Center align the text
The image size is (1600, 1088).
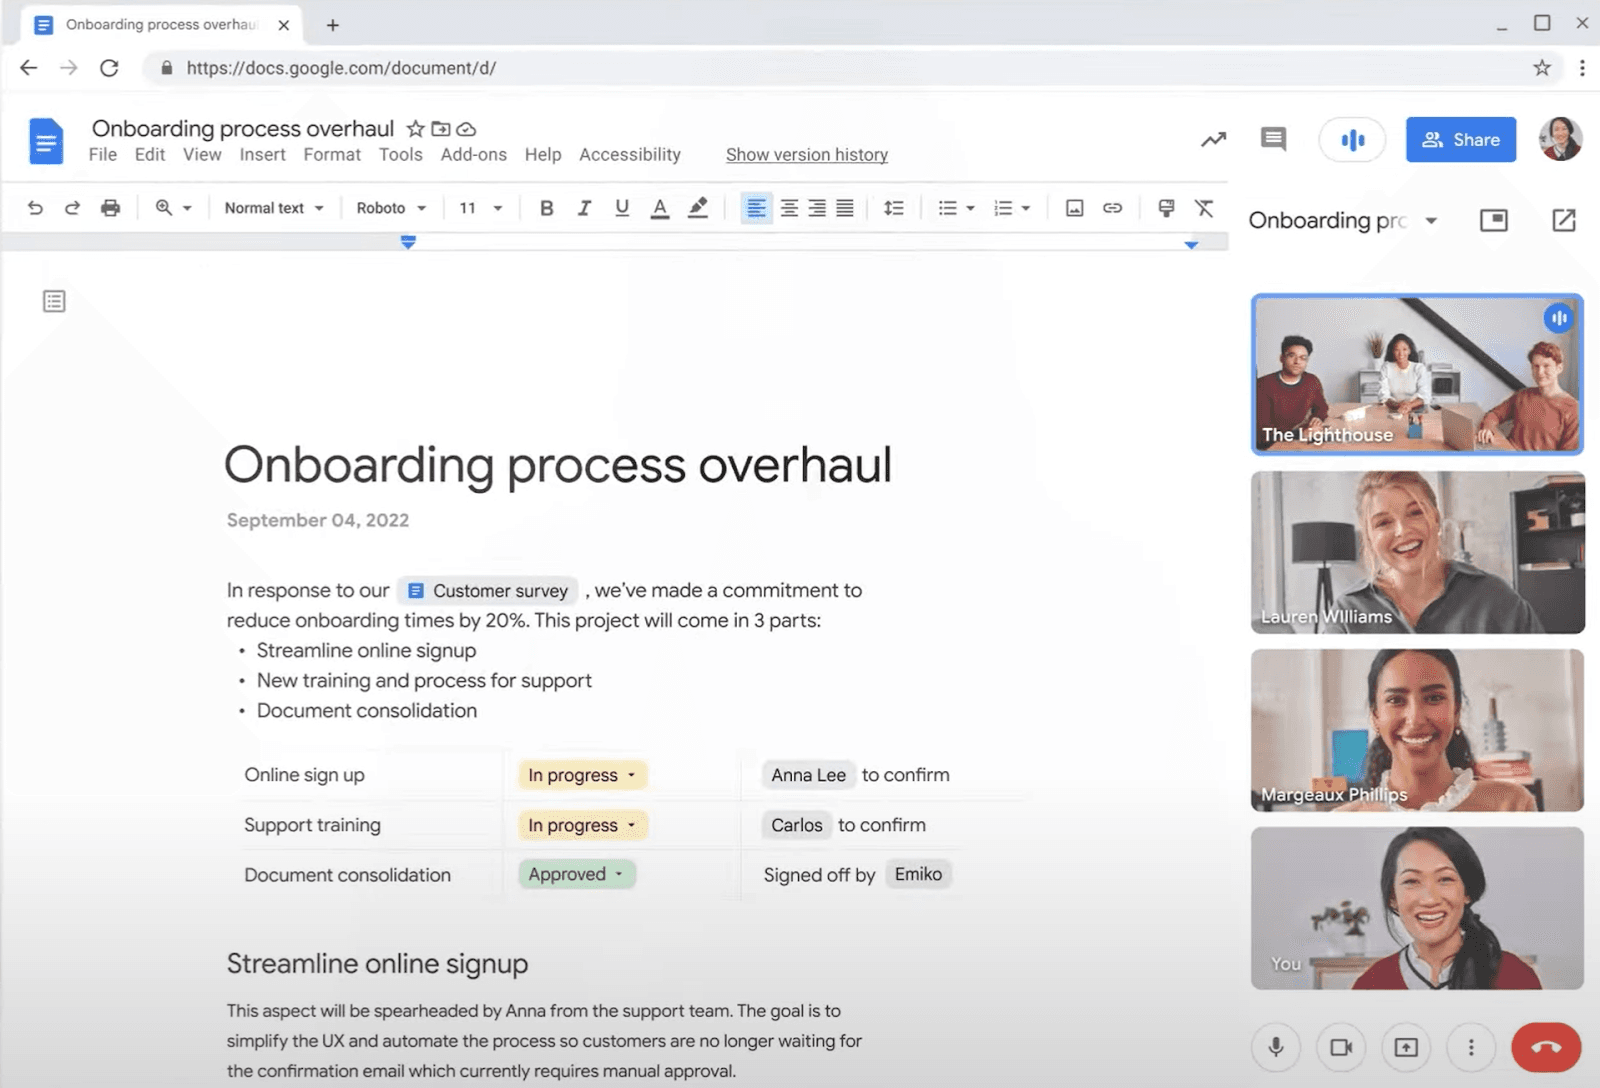pos(789,208)
